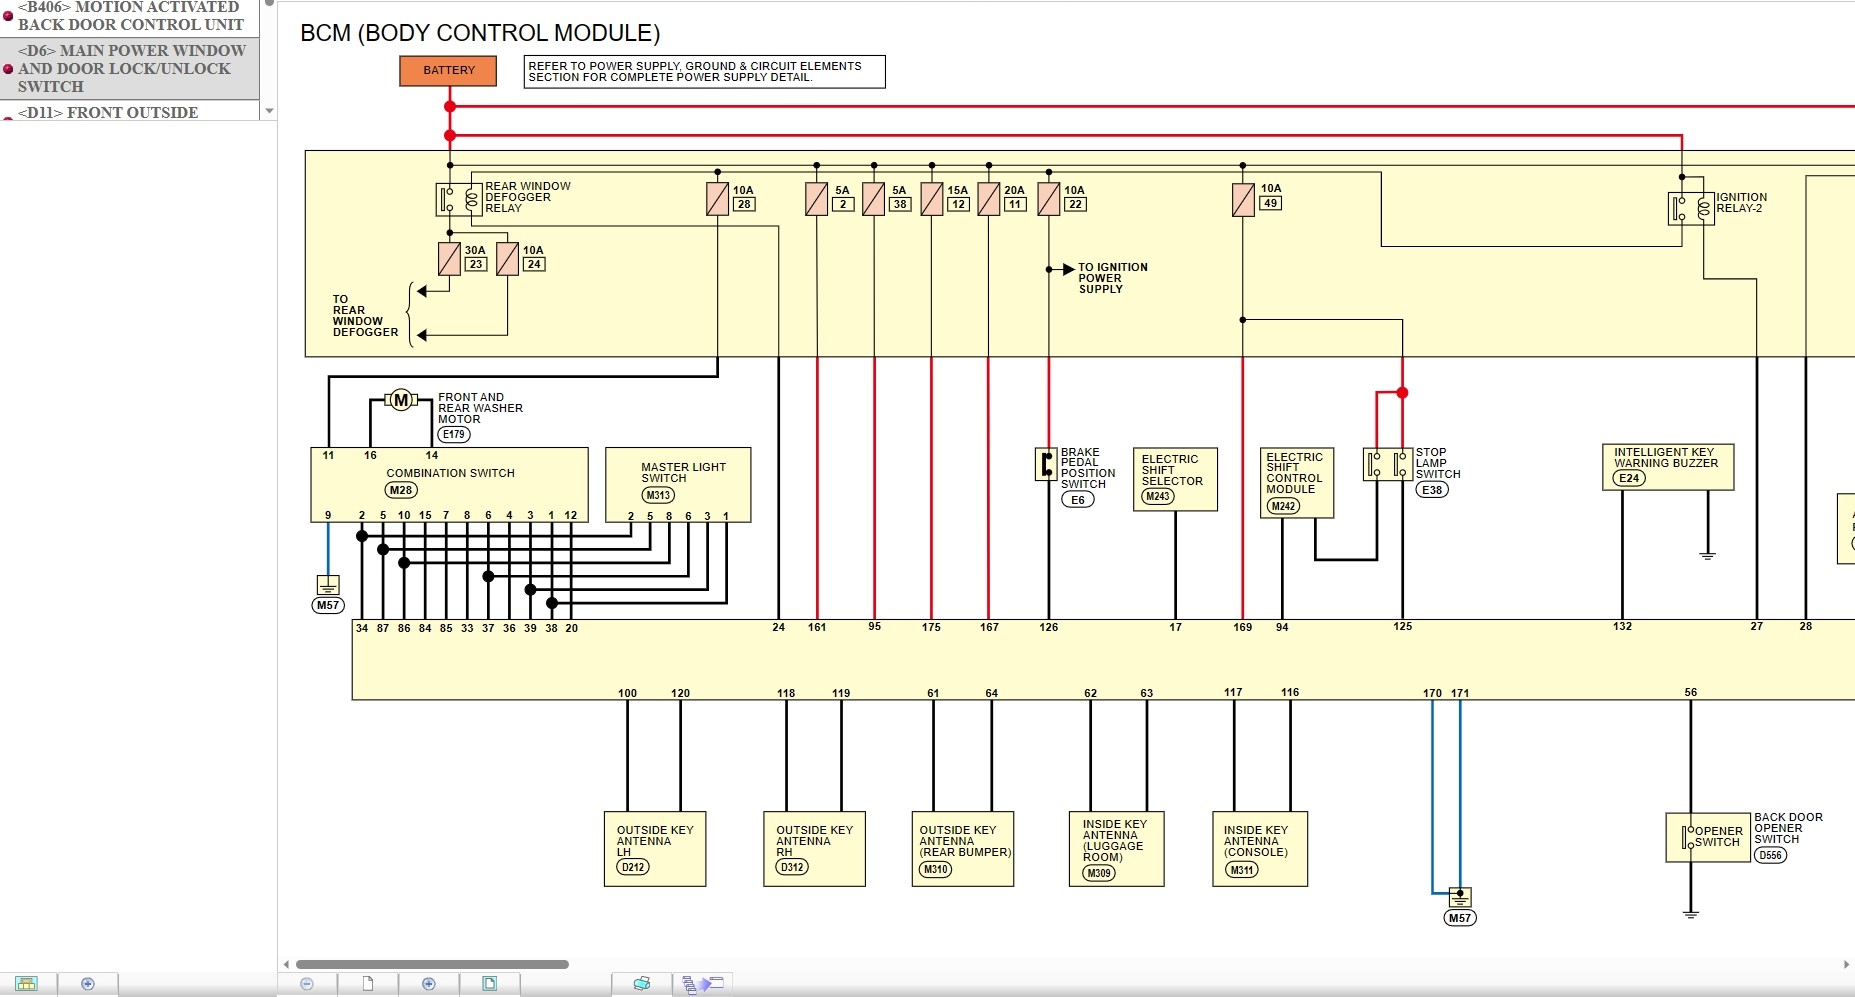Zoom out using the minus magnifier icon
Image resolution: width=1855 pixels, height=997 pixels.
tap(306, 984)
